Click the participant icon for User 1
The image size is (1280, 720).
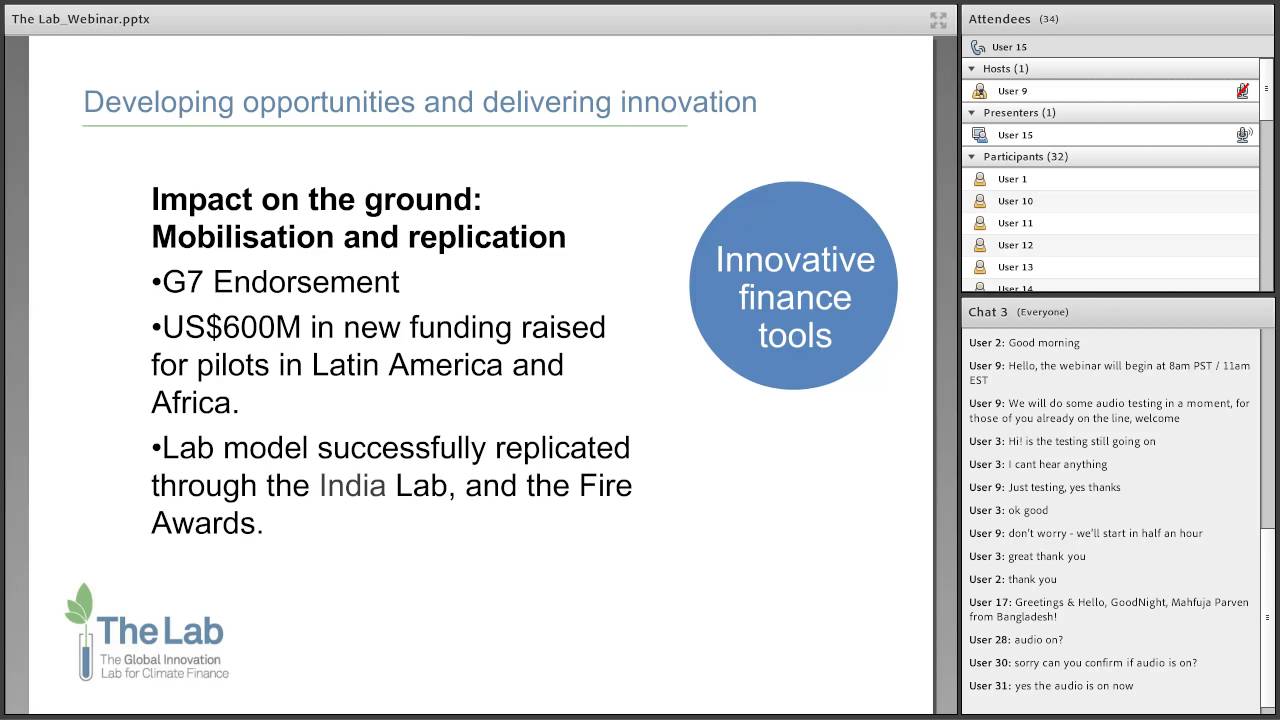(x=980, y=179)
